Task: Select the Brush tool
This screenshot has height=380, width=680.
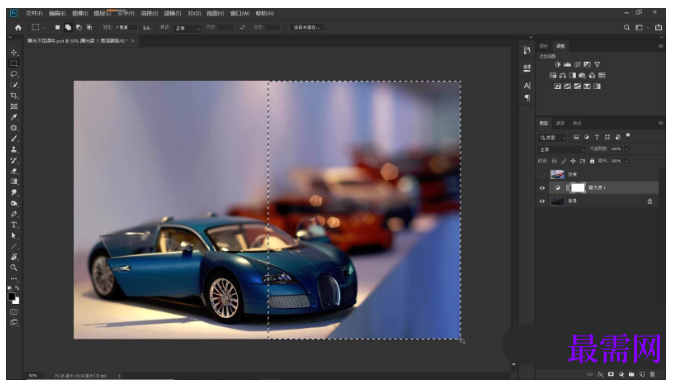Action: [14, 139]
